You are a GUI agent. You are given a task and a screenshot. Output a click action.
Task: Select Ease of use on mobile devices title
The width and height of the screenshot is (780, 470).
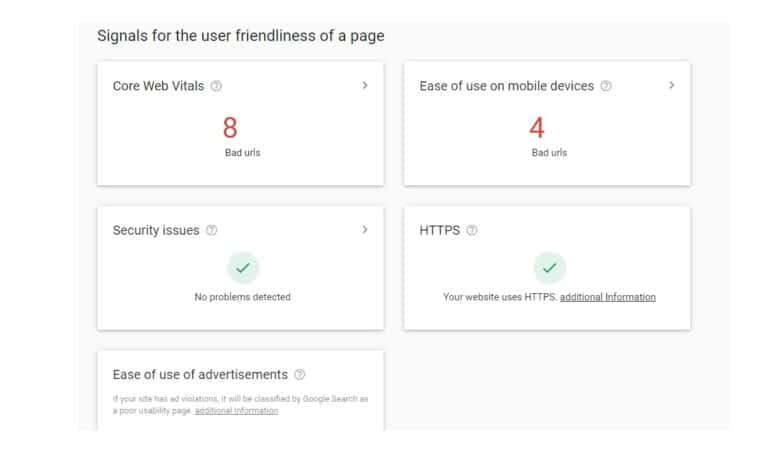tap(506, 86)
